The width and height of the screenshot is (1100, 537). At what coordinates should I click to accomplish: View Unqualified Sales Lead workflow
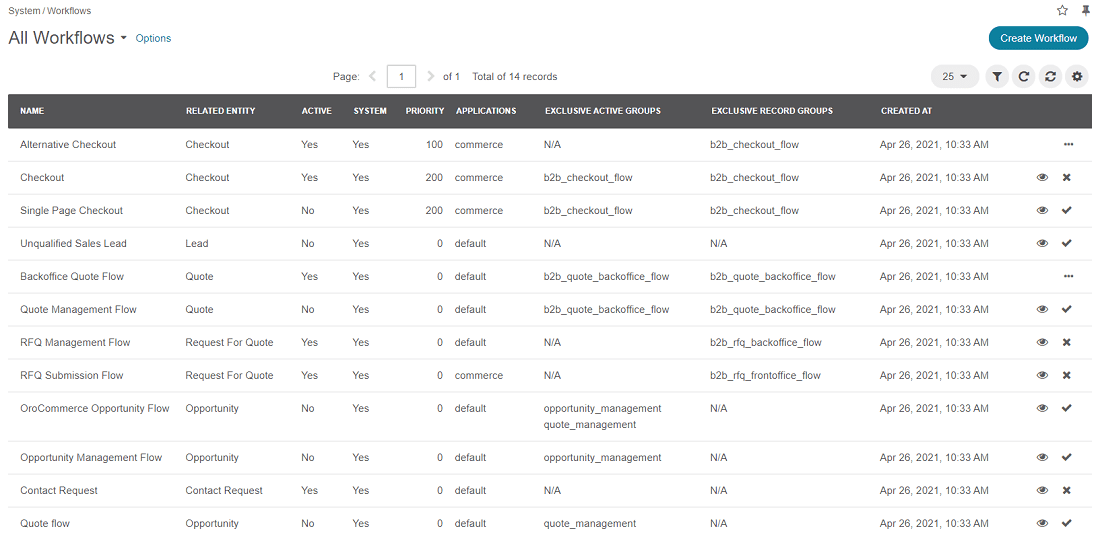[x=1042, y=244]
